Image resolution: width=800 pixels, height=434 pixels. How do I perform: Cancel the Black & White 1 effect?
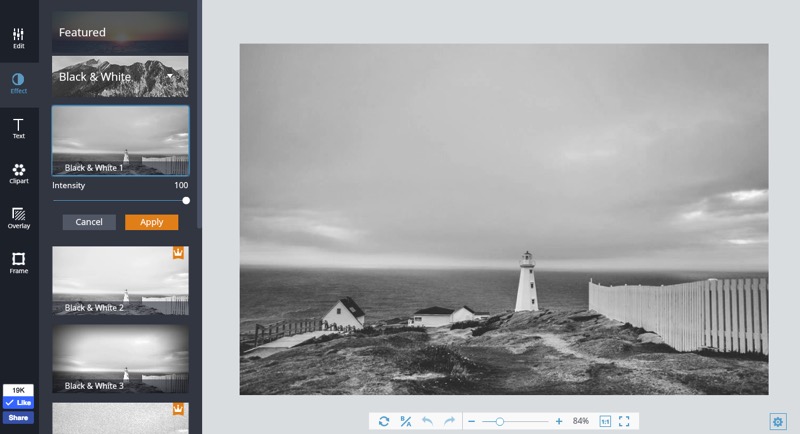[x=89, y=222]
